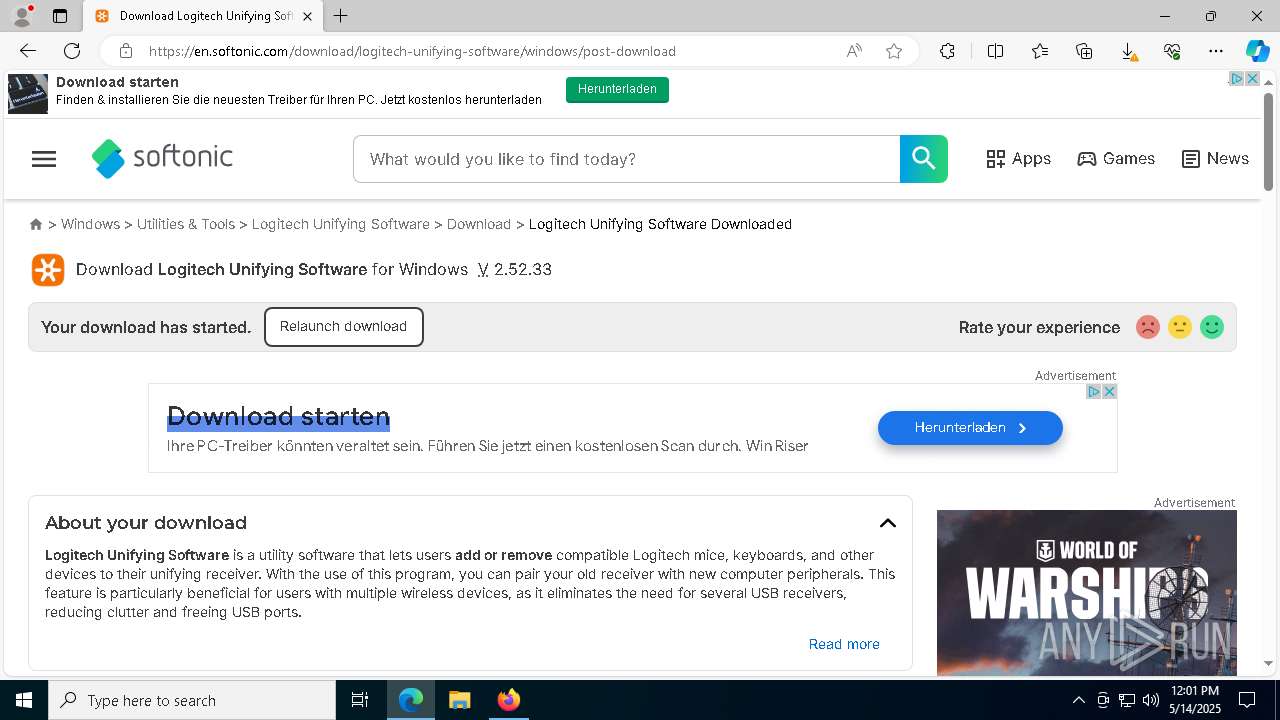1280x720 pixels.
Task: Open browser profile icon
Action: tap(22, 16)
